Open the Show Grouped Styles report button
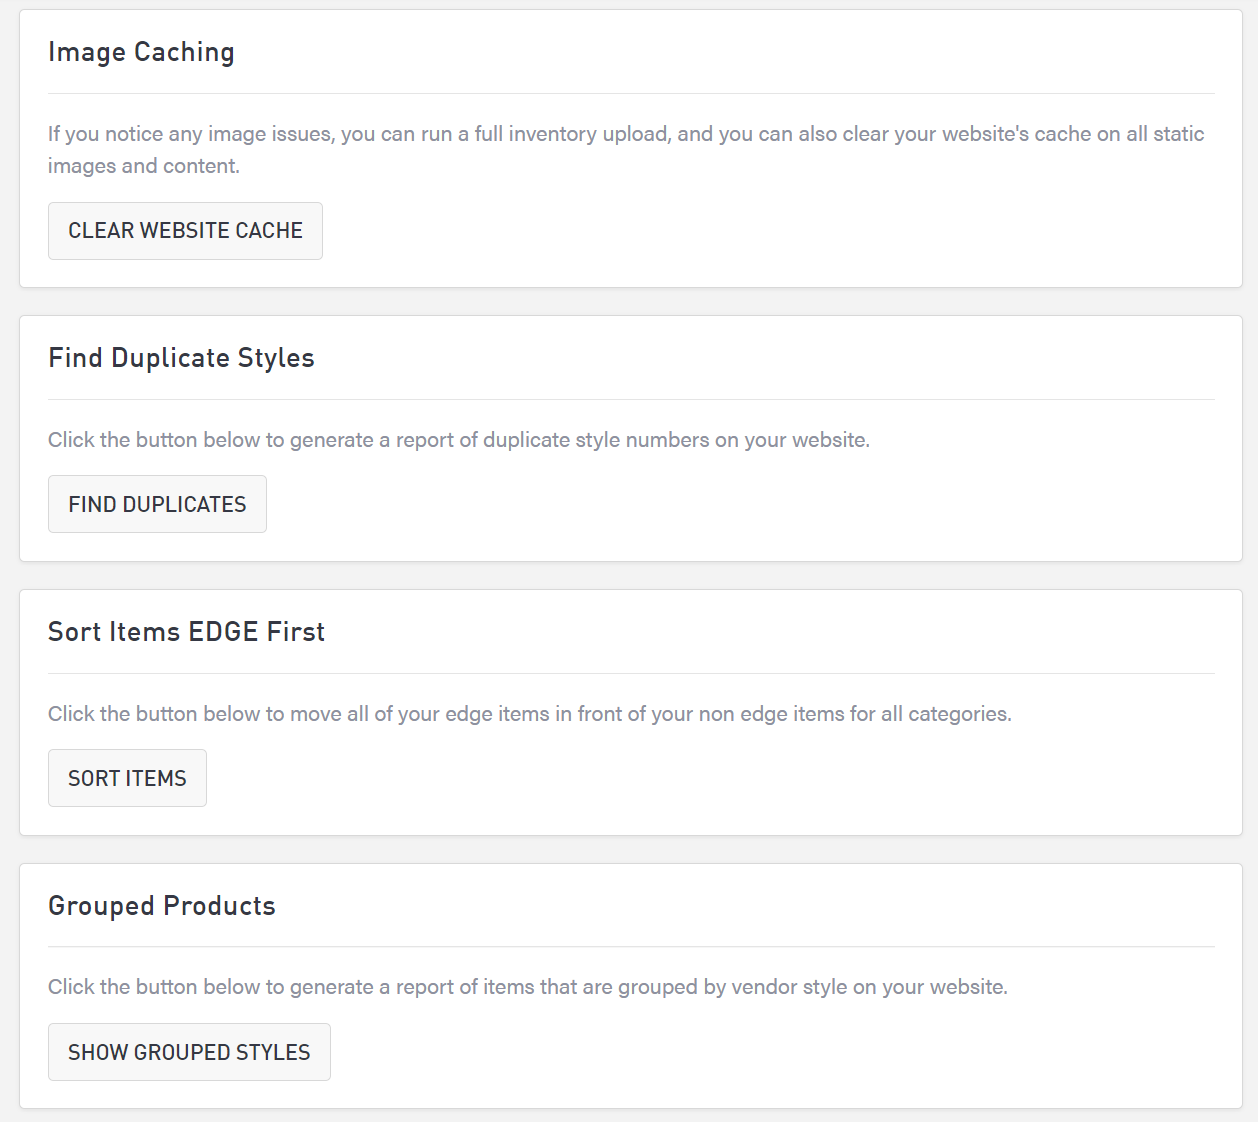 click(189, 1052)
